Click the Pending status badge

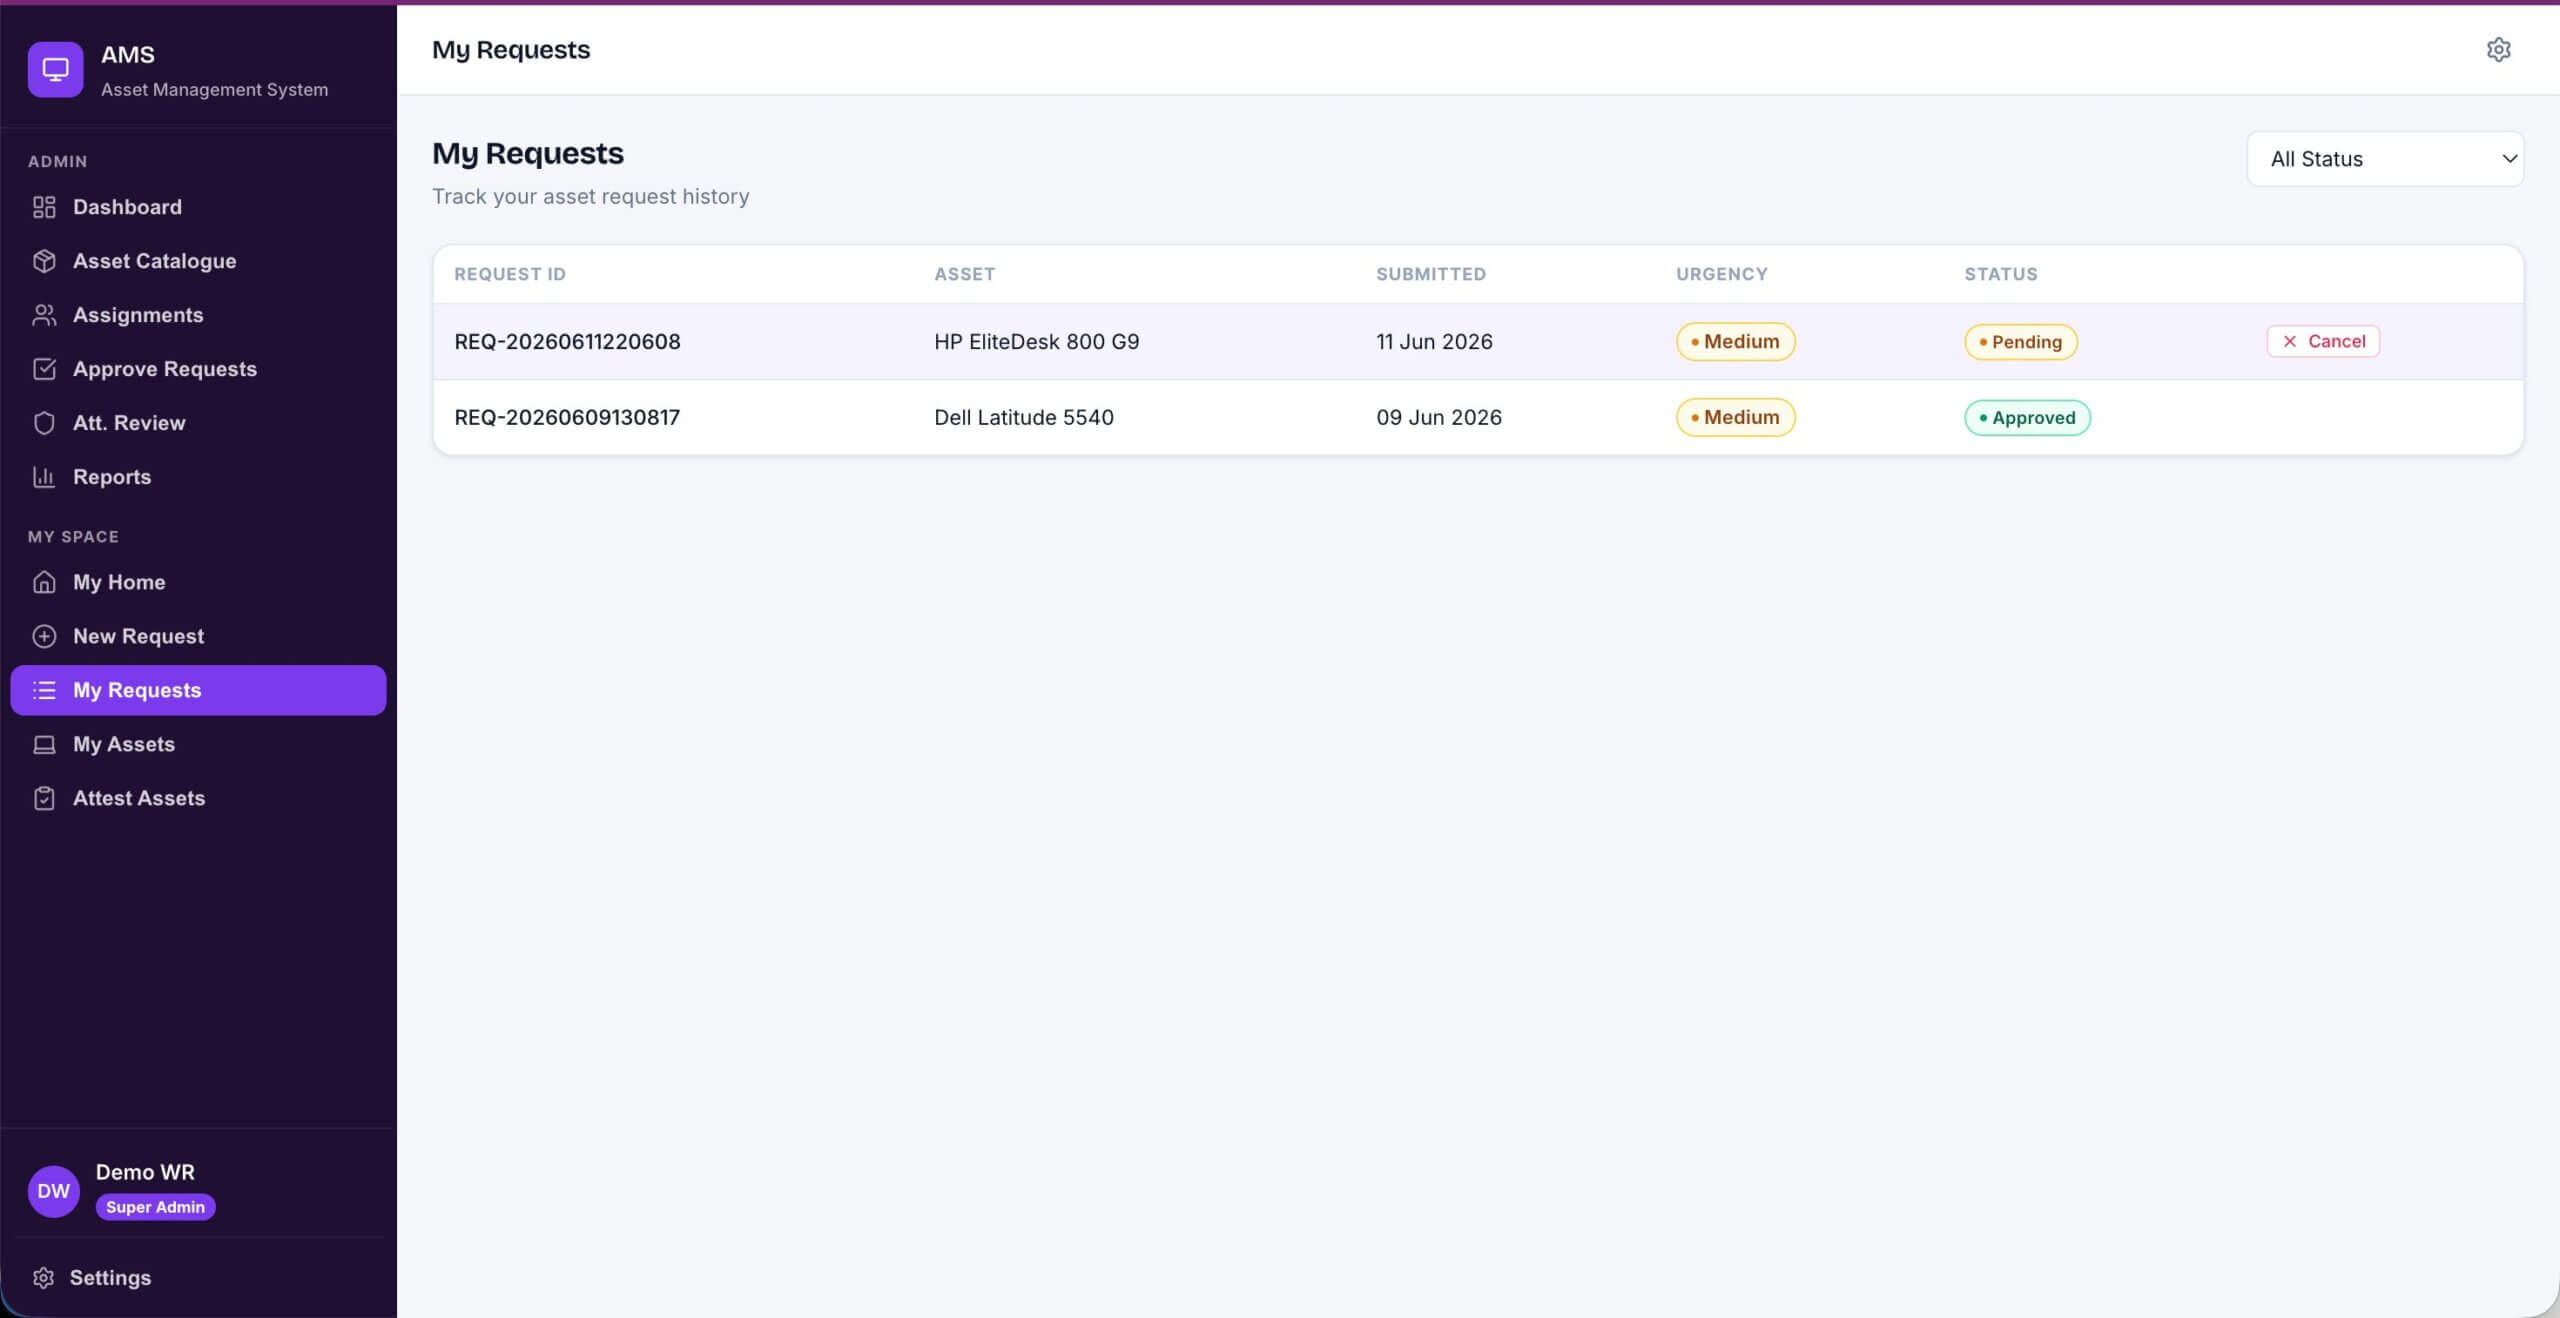[x=2021, y=342]
